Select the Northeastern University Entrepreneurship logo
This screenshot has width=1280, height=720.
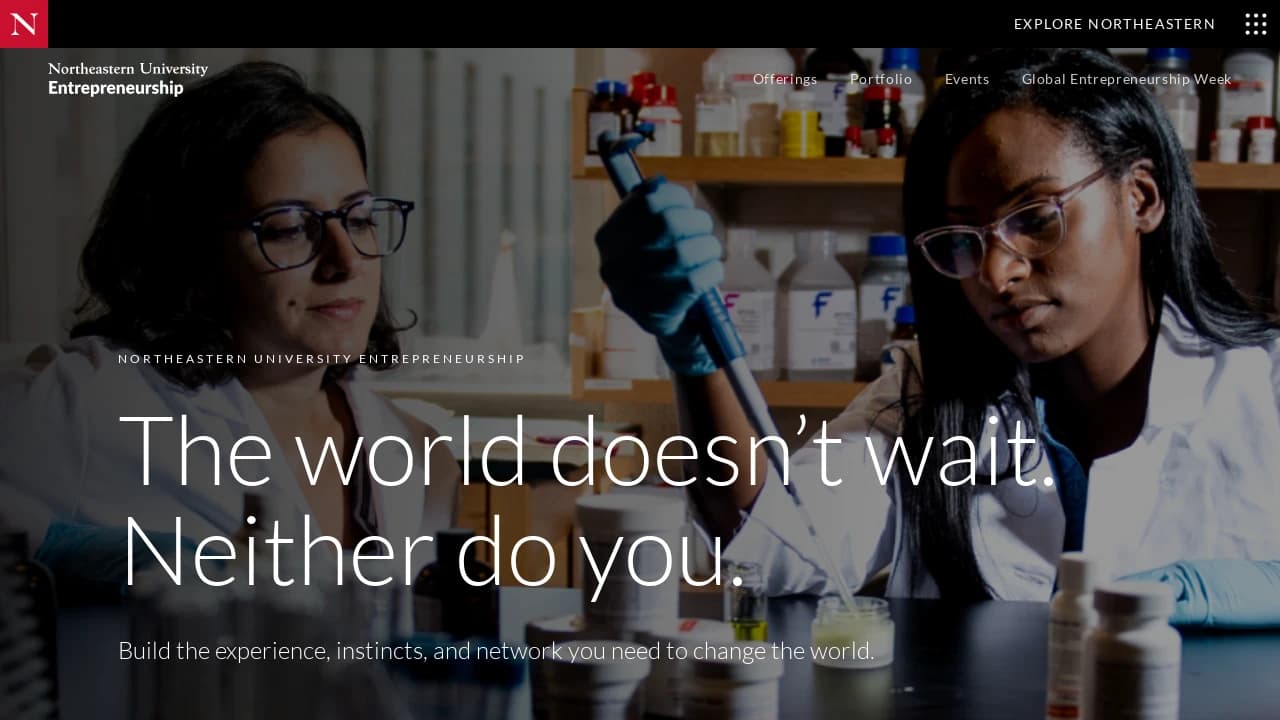click(127, 79)
